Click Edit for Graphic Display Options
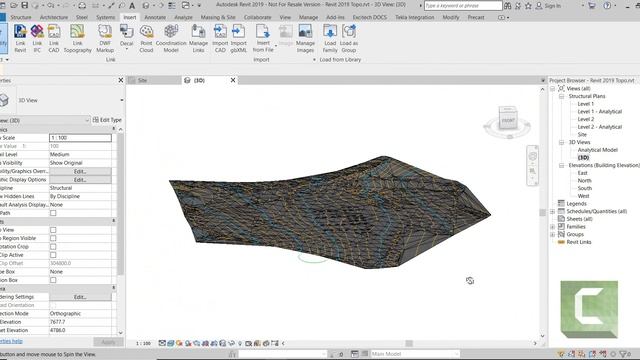The height and width of the screenshot is (360, 640). tap(80, 180)
